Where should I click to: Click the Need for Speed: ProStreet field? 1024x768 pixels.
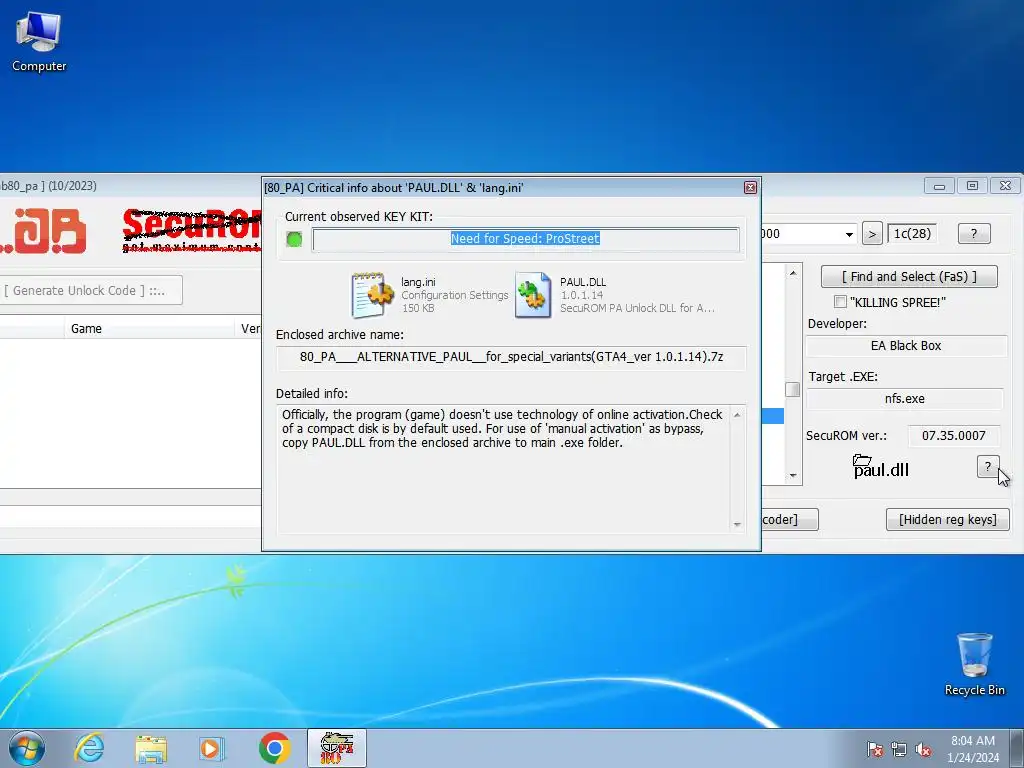(x=526, y=239)
